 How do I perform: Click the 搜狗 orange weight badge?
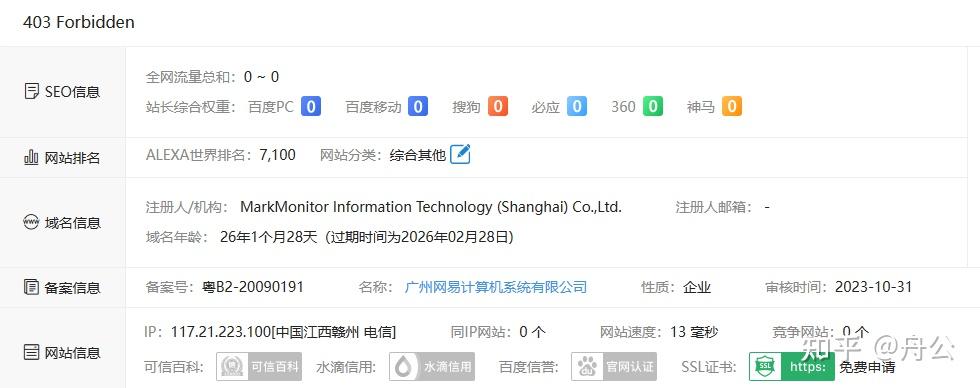[498, 106]
